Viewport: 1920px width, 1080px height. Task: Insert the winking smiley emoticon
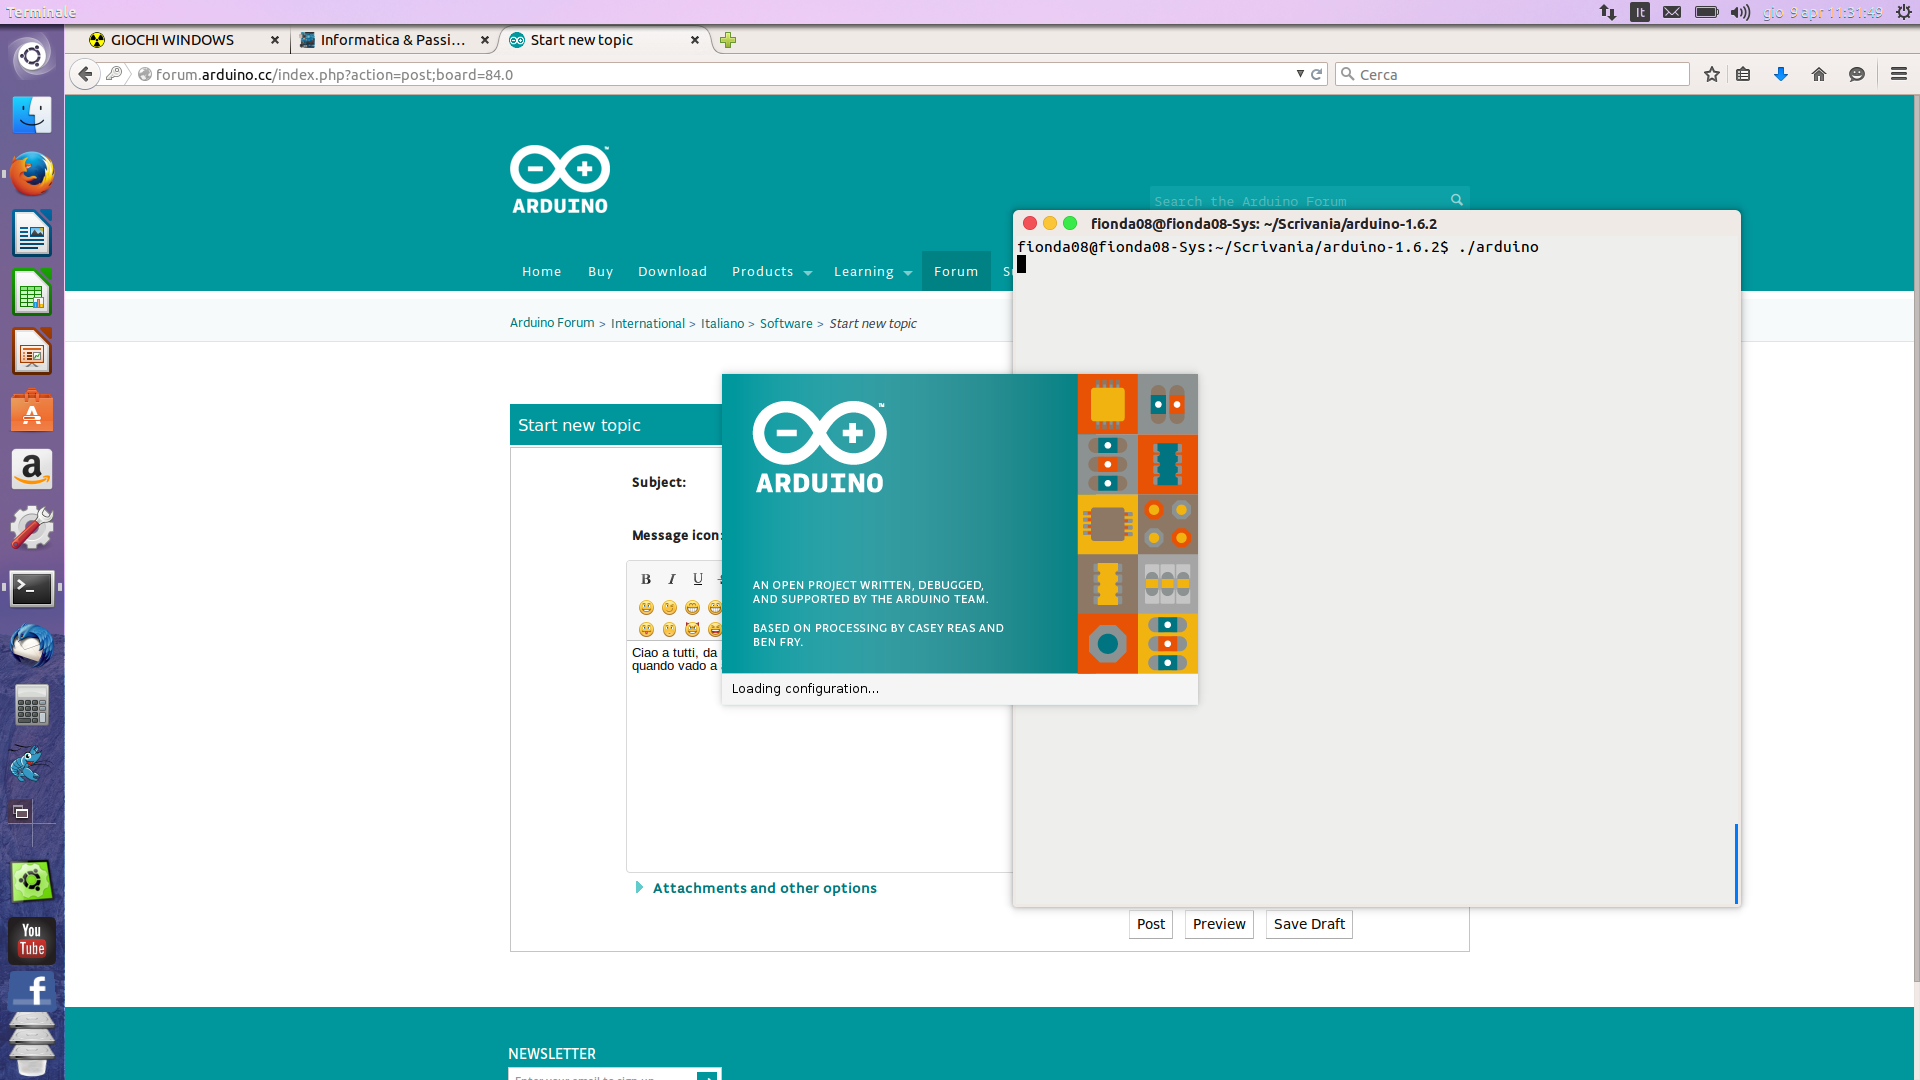669,607
